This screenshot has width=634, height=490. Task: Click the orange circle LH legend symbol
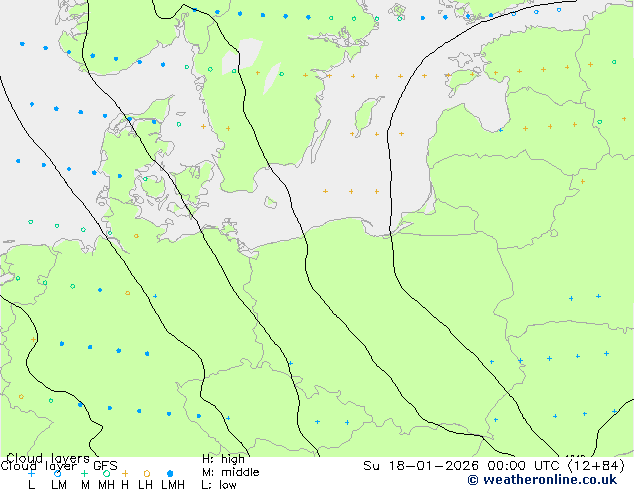(147, 473)
